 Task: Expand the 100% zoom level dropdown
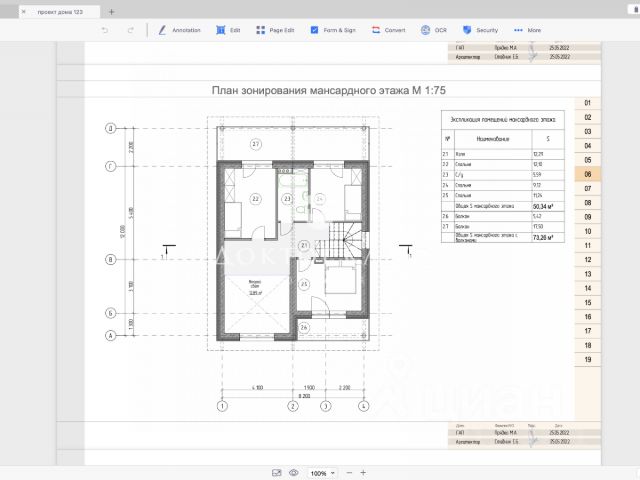321,472
